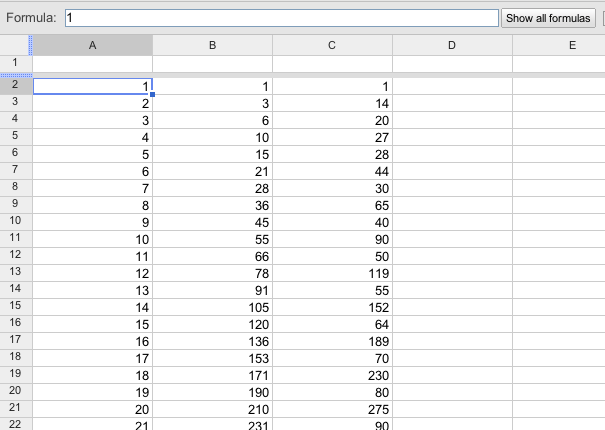
Task: Select row 1 header
Action: click(x=15, y=63)
